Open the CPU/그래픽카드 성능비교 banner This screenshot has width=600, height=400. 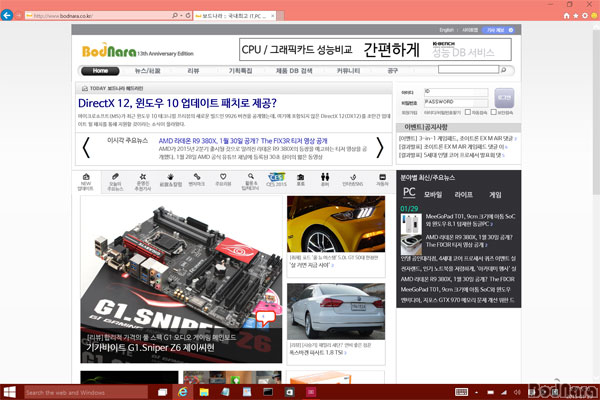375,49
